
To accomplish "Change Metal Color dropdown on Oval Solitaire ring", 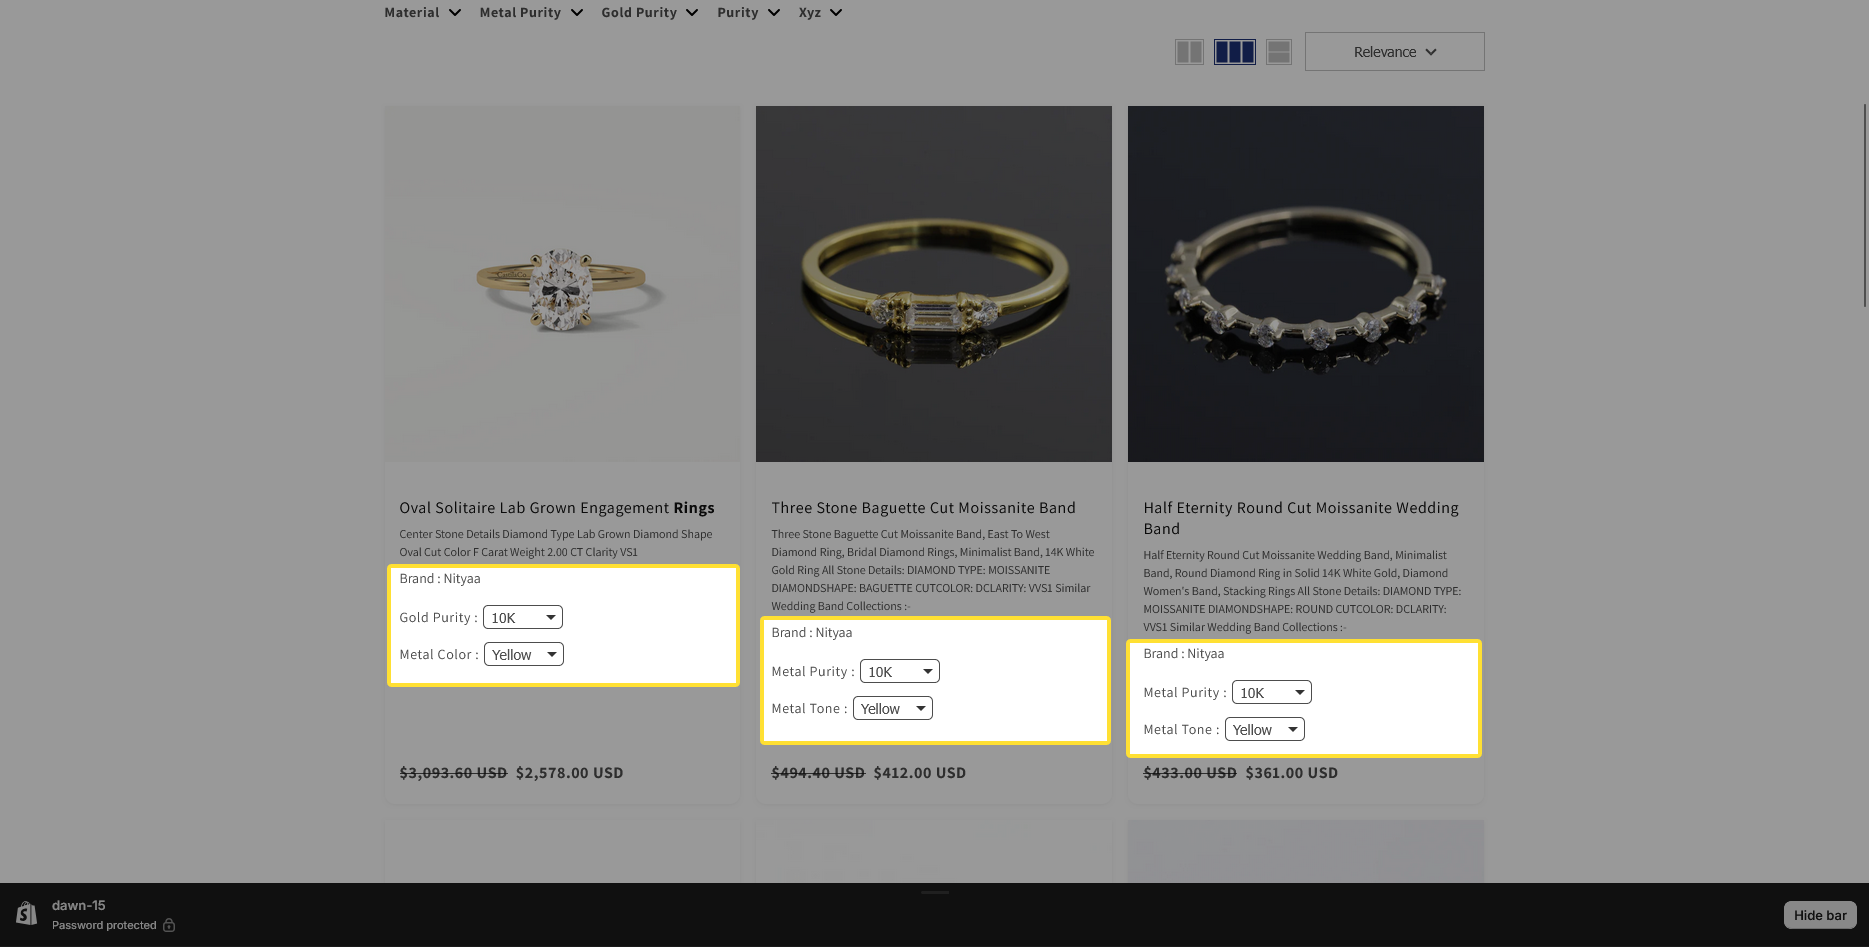I will pyautogui.click(x=524, y=655).
